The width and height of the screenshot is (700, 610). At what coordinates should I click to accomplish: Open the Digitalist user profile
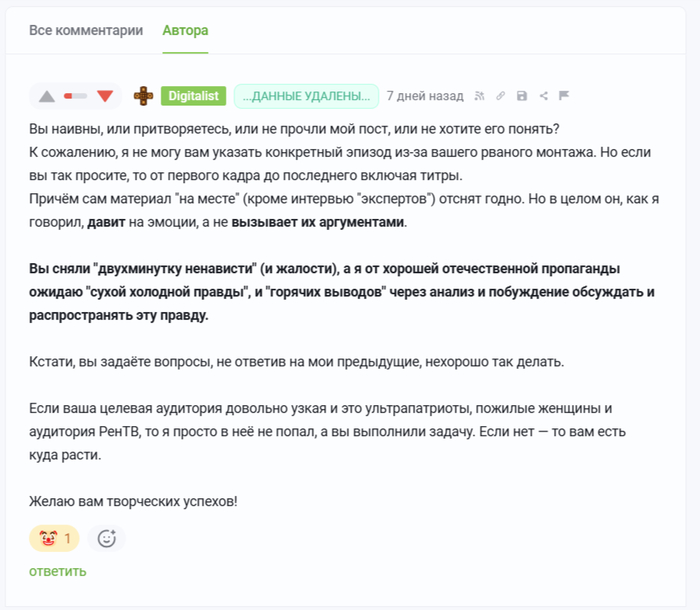tap(193, 96)
